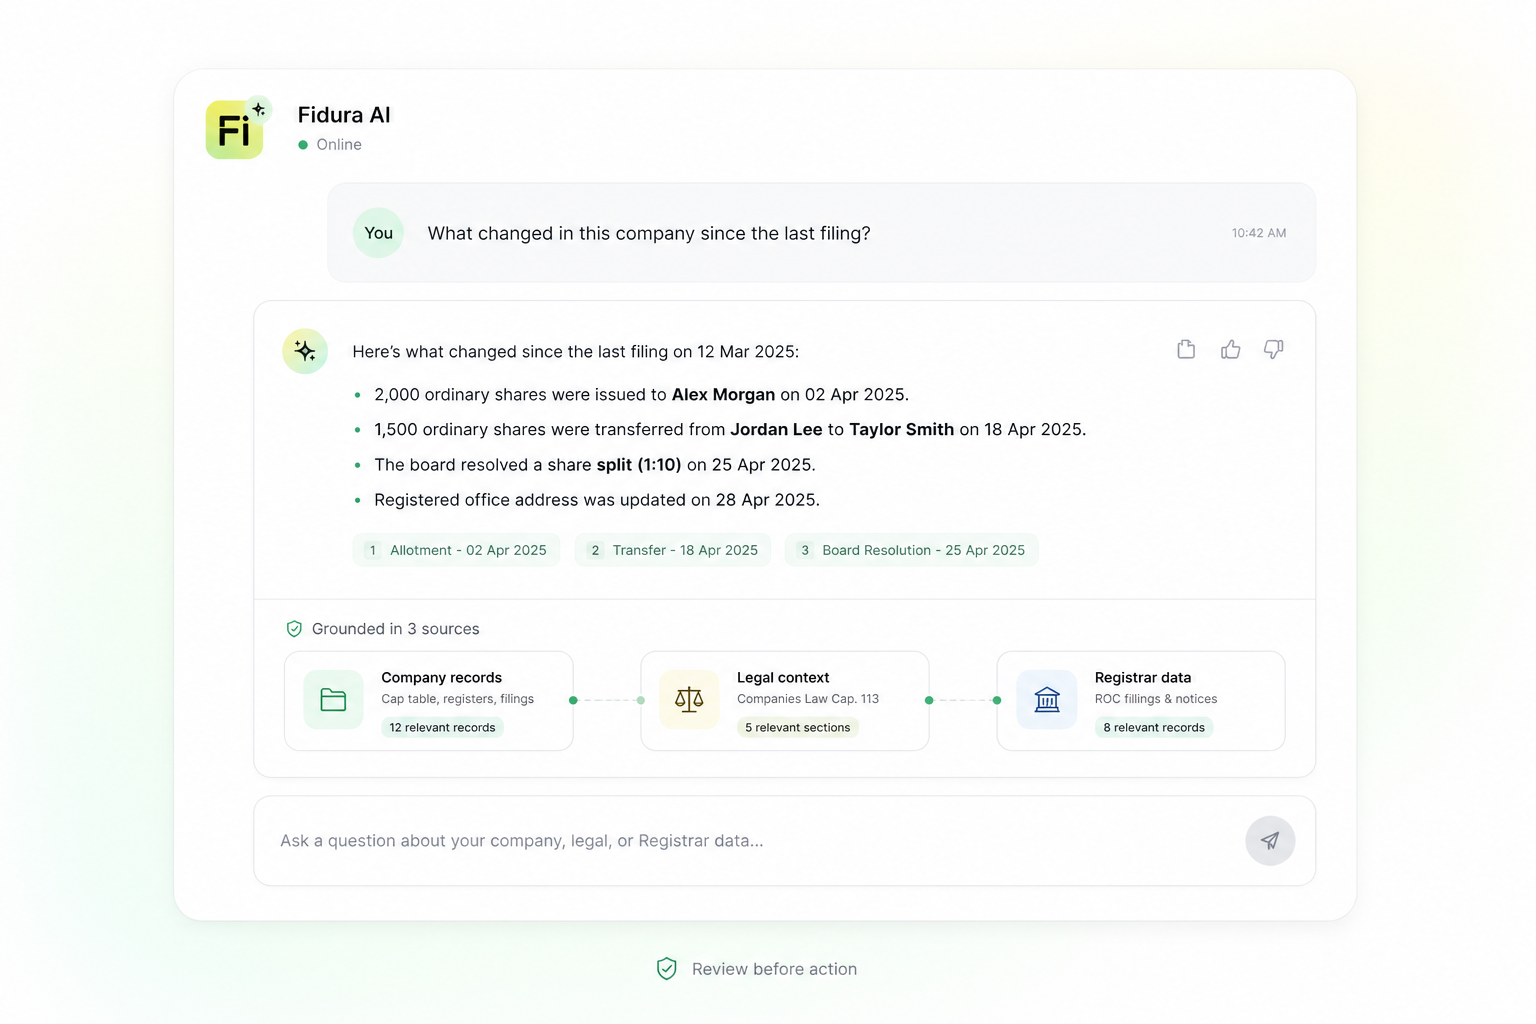Click the Fidura AI logo icon

click(x=235, y=129)
